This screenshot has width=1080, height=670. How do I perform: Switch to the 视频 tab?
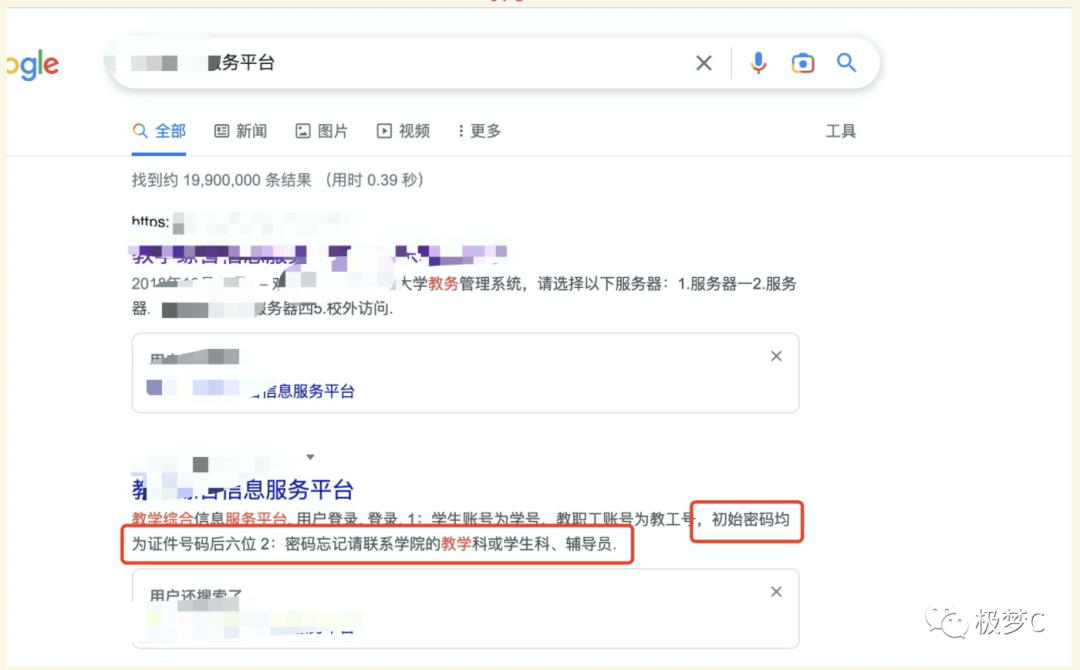[x=403, y=131]
